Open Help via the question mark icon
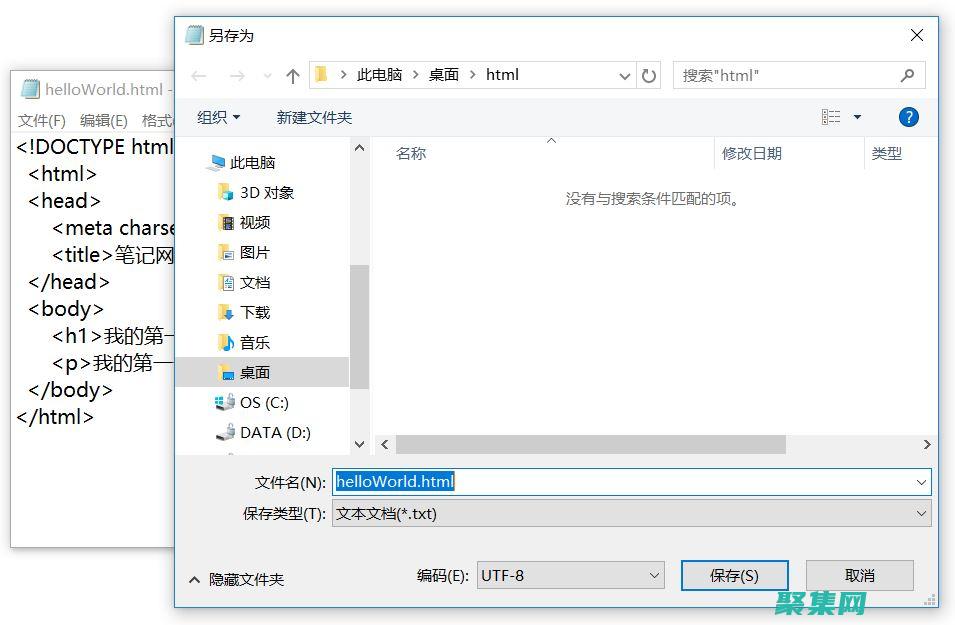955x625 pixels. click(x=908, y=116)
